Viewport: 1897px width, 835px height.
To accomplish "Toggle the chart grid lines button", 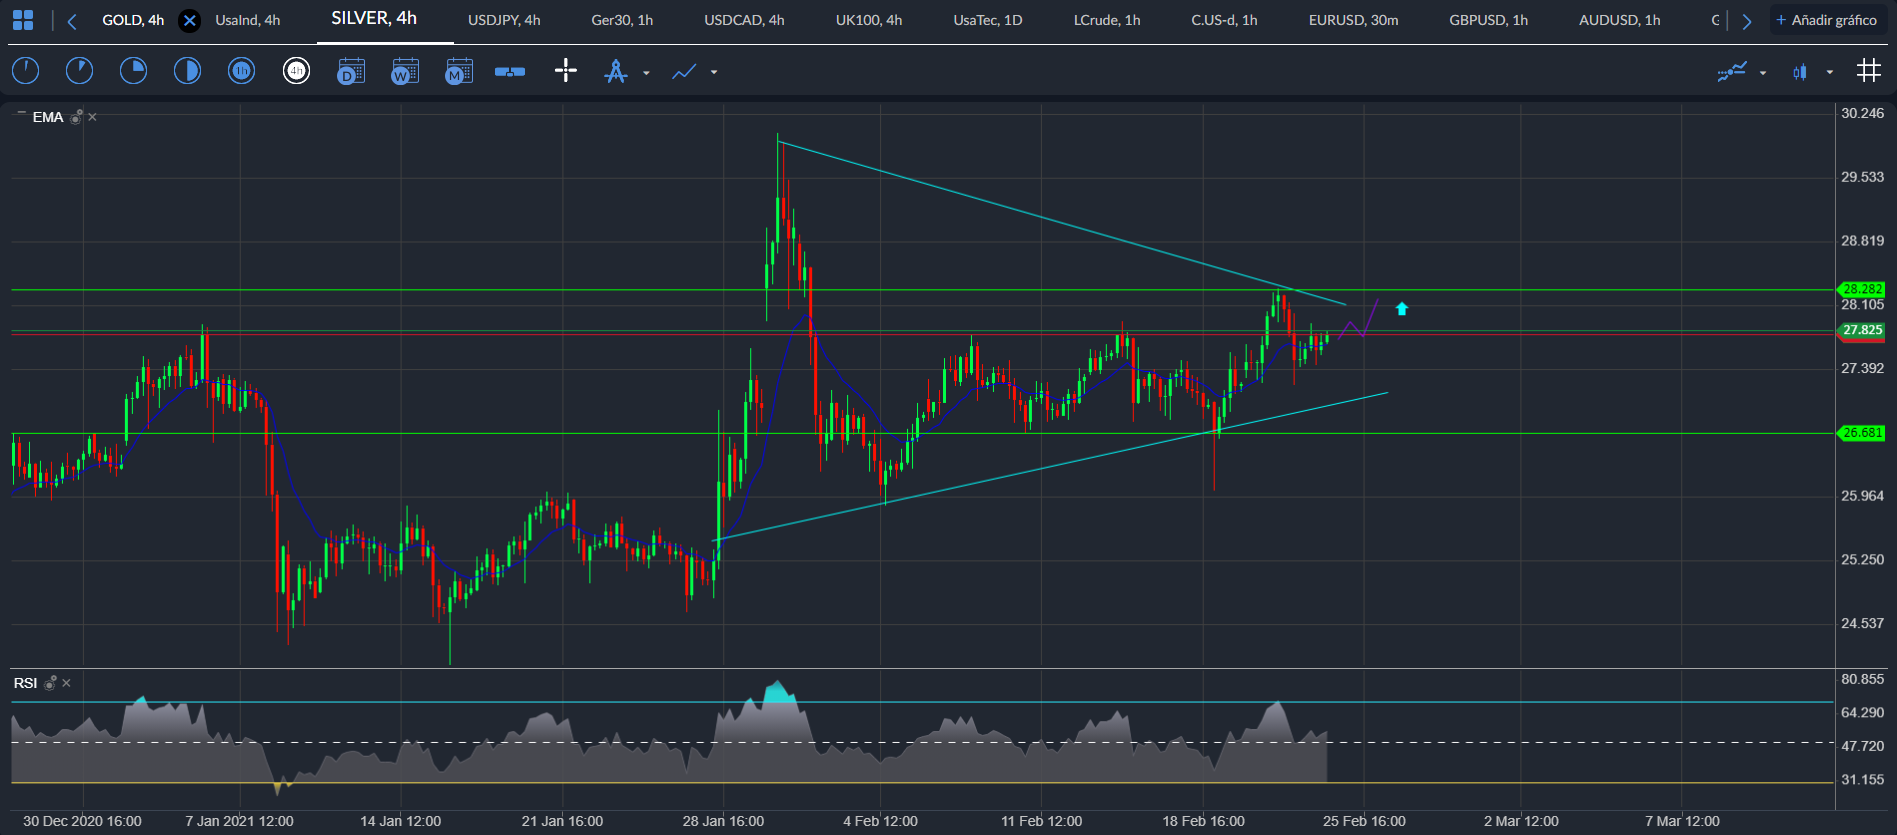I will [1868, 71].
